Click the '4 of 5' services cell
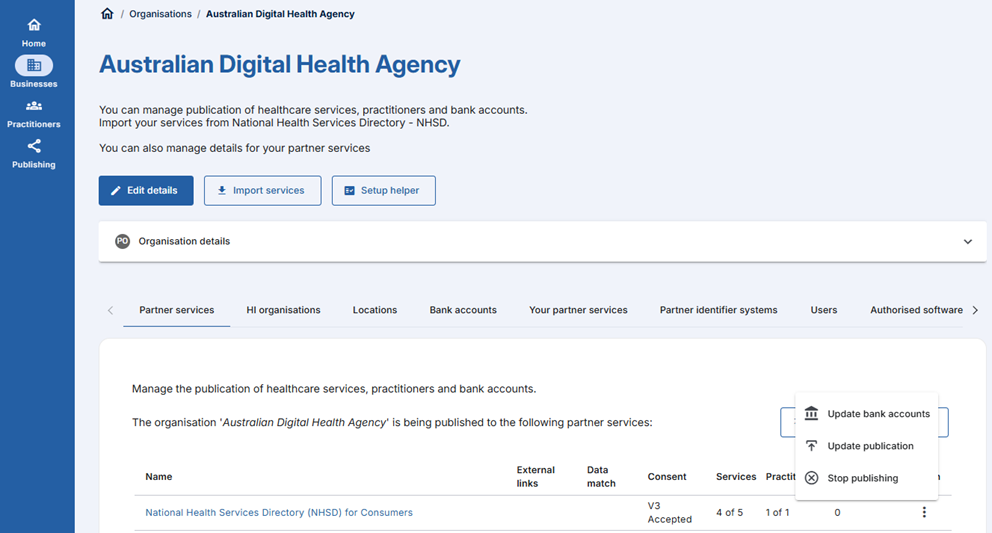The height and width of the screenshot is (533, 992). point(729,513)
